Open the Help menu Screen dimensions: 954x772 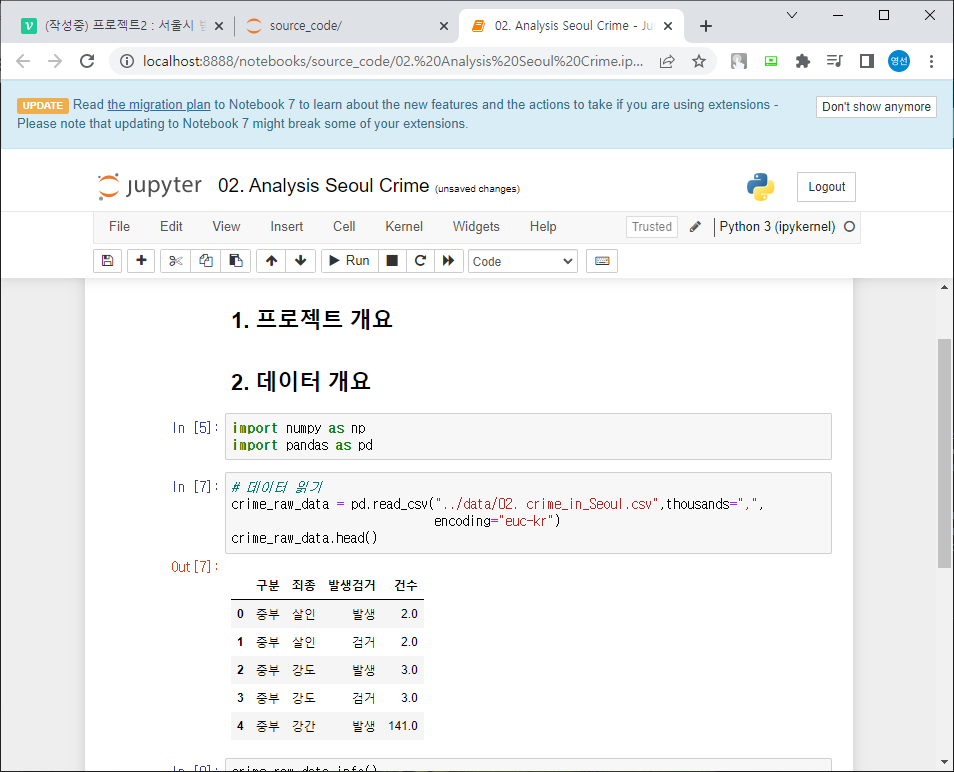(543, 226)
